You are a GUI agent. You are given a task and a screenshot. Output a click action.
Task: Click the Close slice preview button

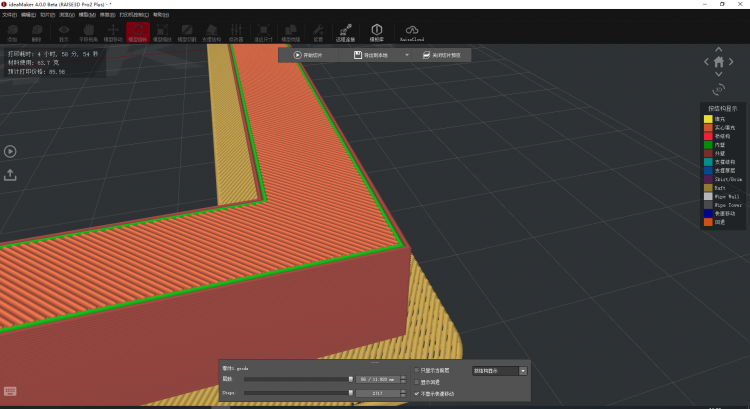click(x=441, y=55)
